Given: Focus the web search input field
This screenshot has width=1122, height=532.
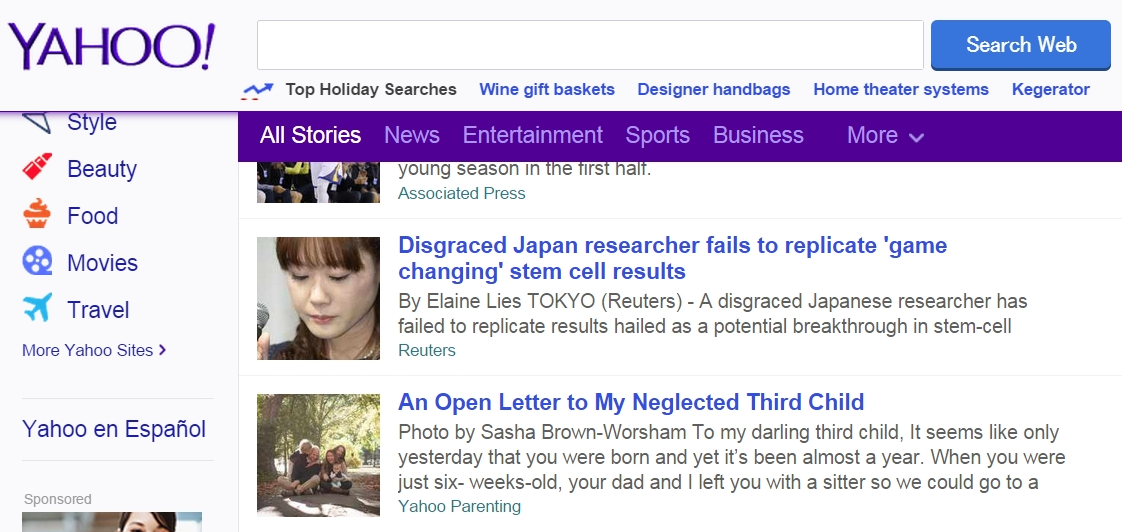Looking at the screenshot, I should click(x=590, y=45).
